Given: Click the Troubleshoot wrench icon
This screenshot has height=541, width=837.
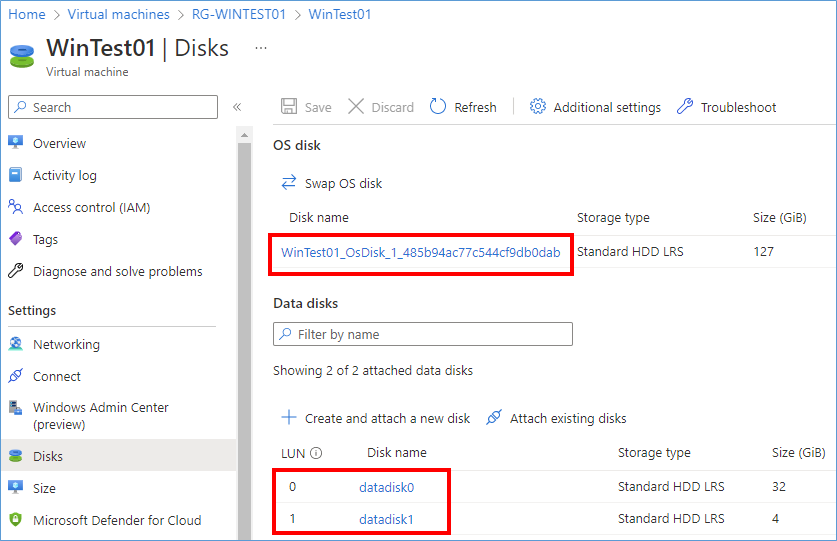Looking at the screenshot, I should pyautogui.click(x=685, y=106).
